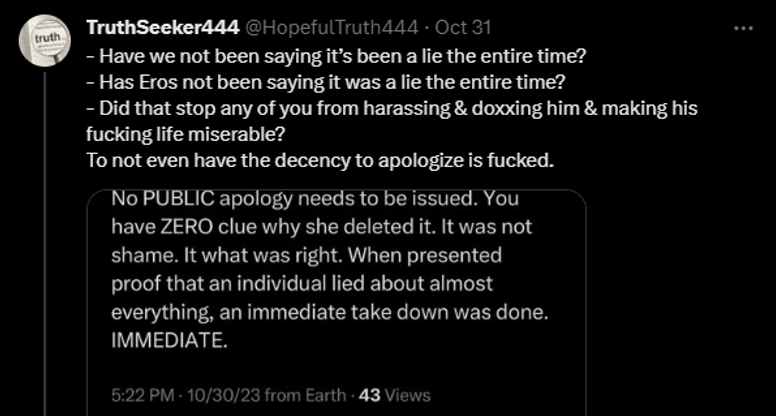This screenshot has height=416, width=776.
Task: Open the more options ellipsis menu
Action: (x=743, y=27)
